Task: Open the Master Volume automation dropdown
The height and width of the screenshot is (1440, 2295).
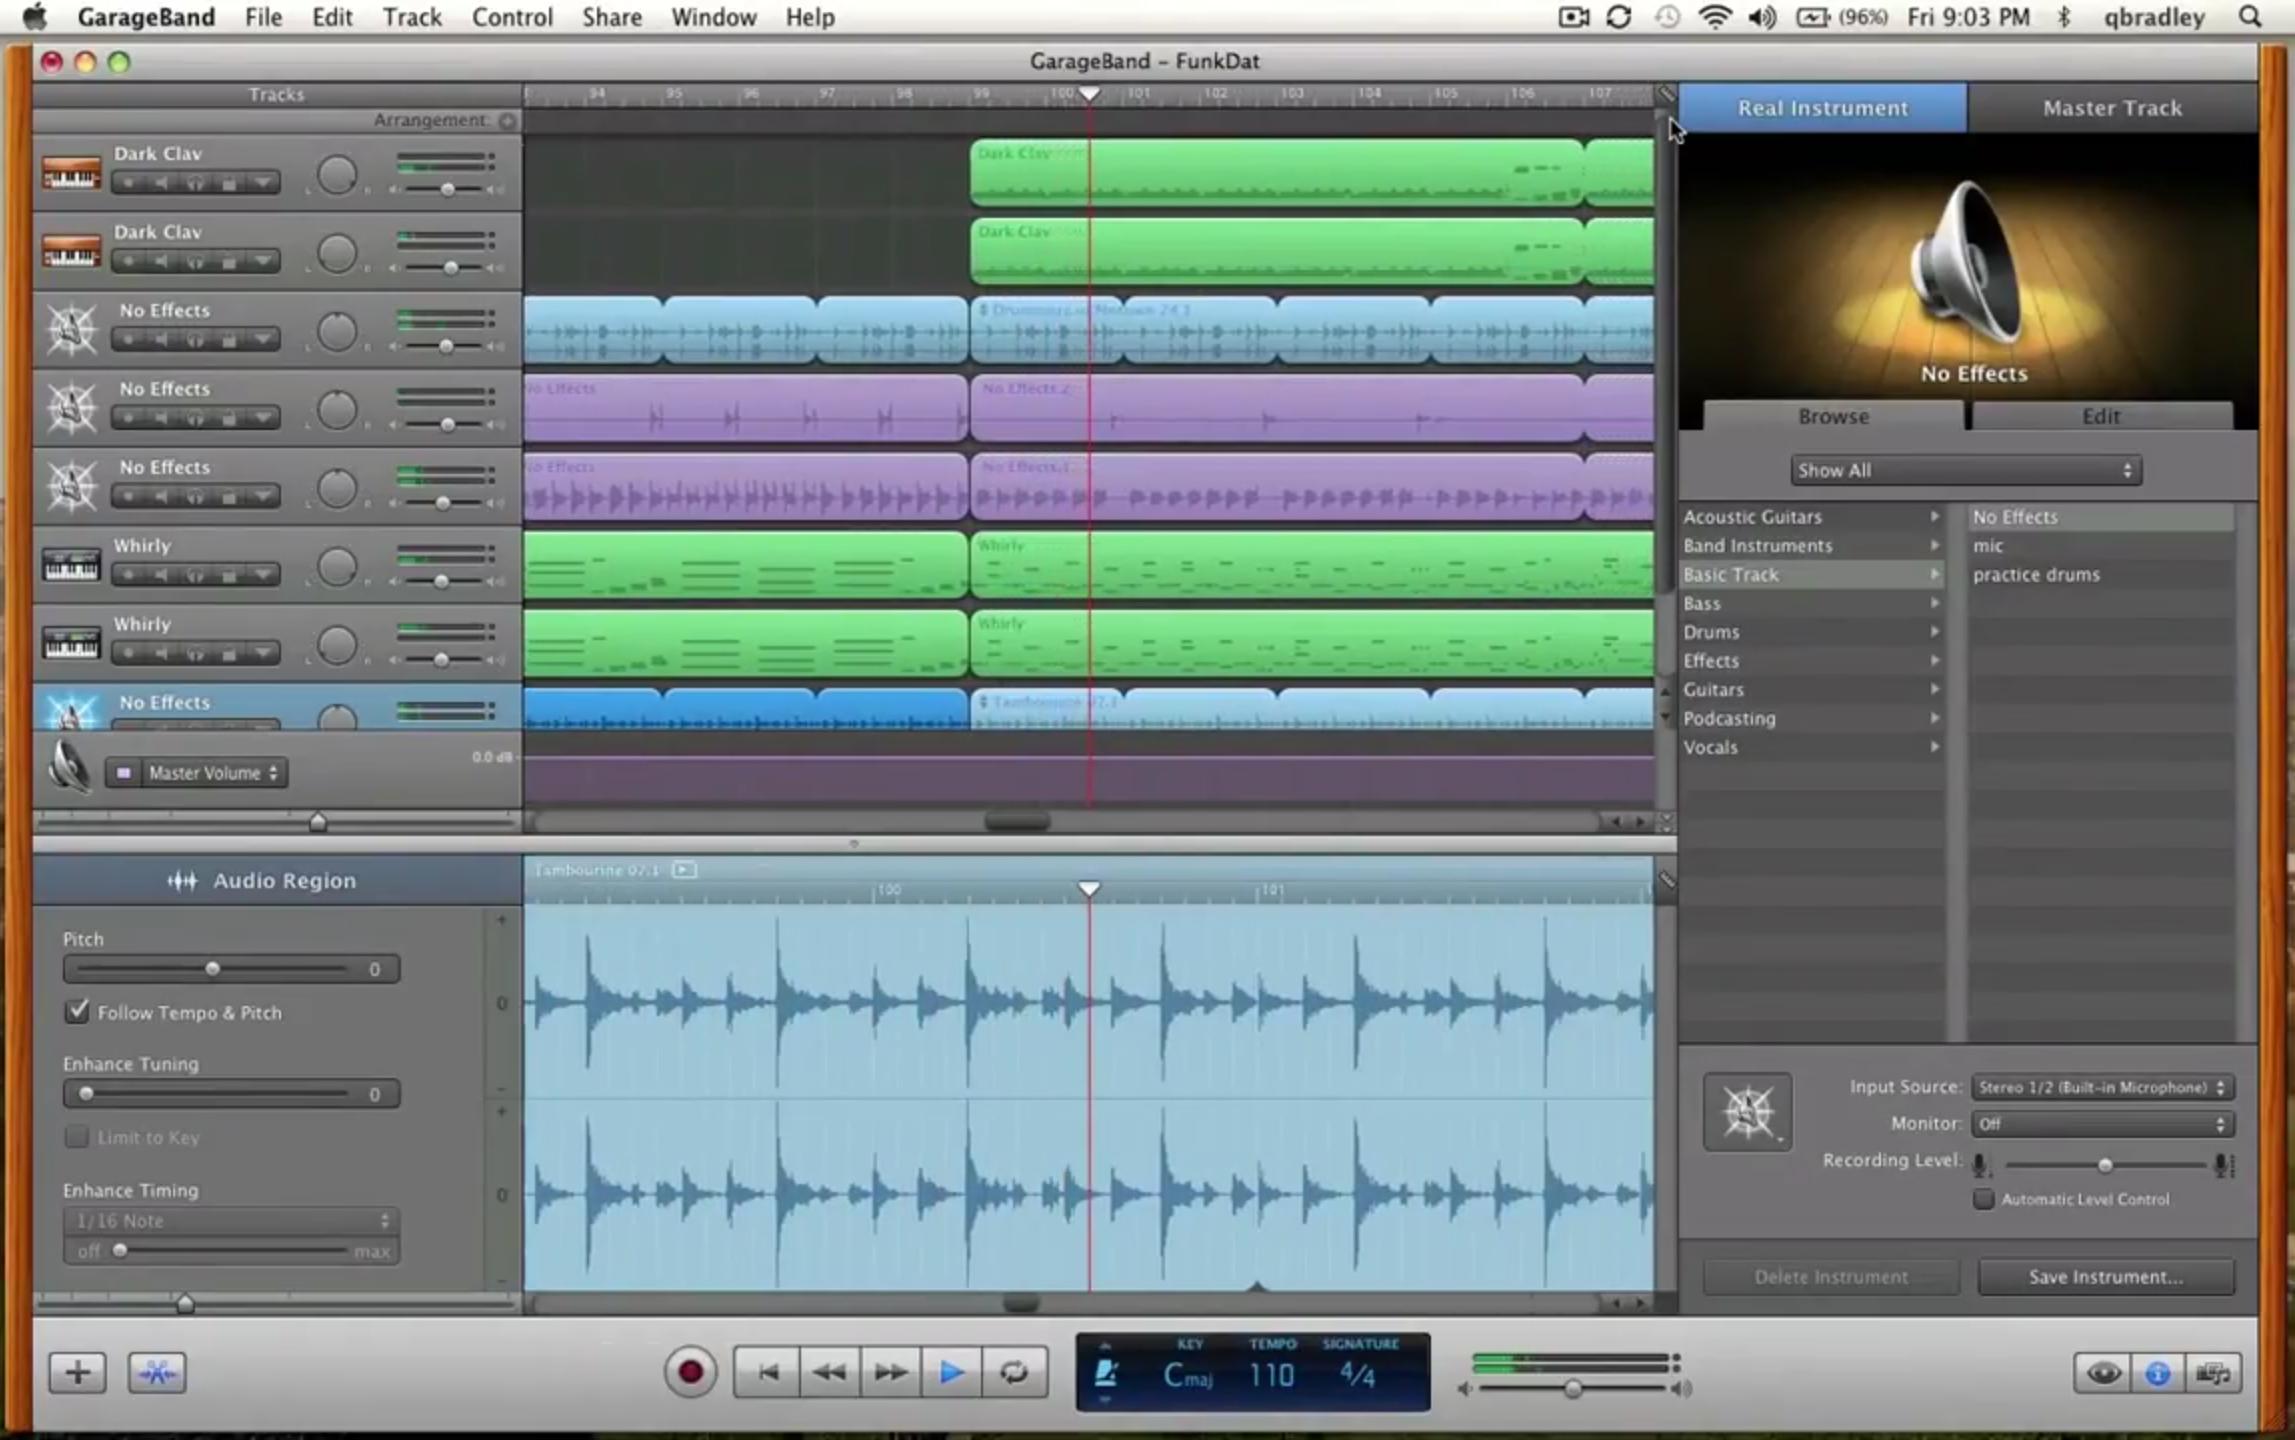Action: coord(213,773)
